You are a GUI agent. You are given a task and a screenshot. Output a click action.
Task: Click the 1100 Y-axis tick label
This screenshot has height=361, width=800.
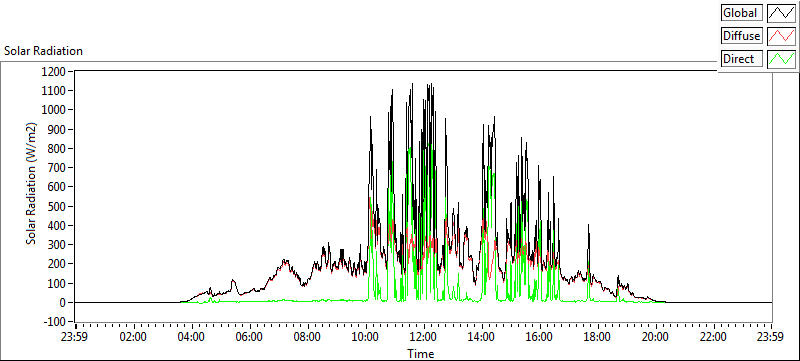(55, 91)
